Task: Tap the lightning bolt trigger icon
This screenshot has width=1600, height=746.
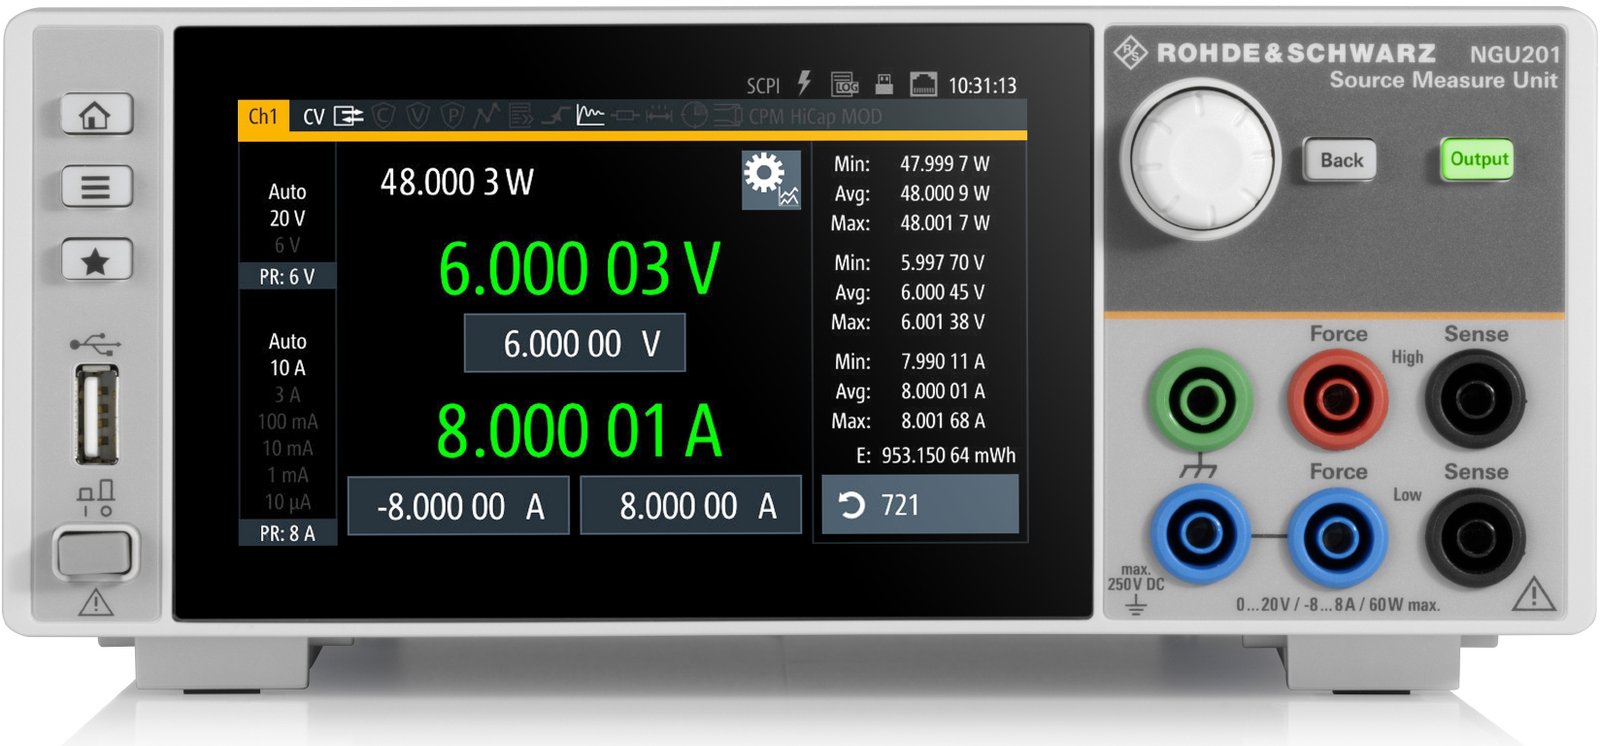Action: (804, 84)
